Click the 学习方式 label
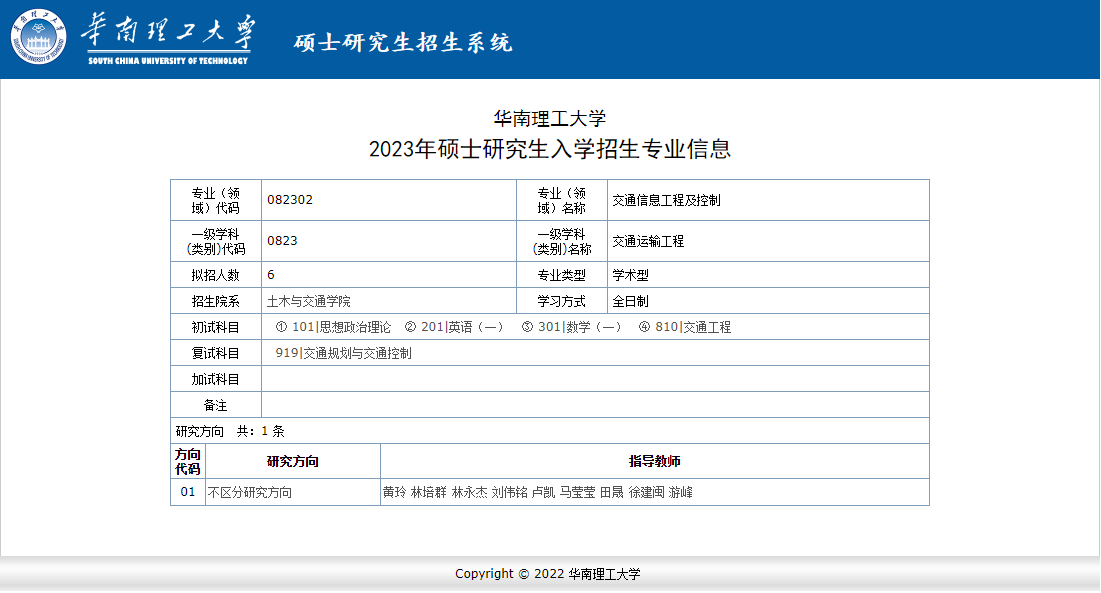The width and height of the screenshot is (1101, 593). [x=562, y=301]
